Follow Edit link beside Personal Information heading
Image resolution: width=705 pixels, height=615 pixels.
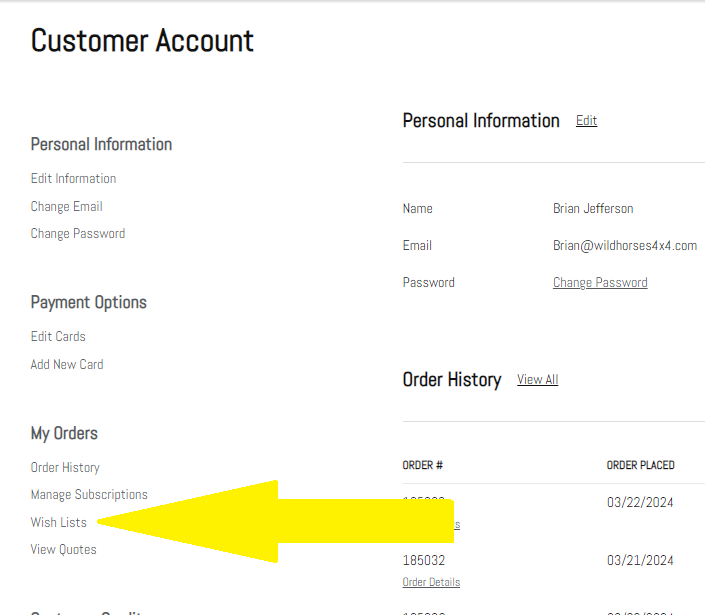(x=586, y=120)
